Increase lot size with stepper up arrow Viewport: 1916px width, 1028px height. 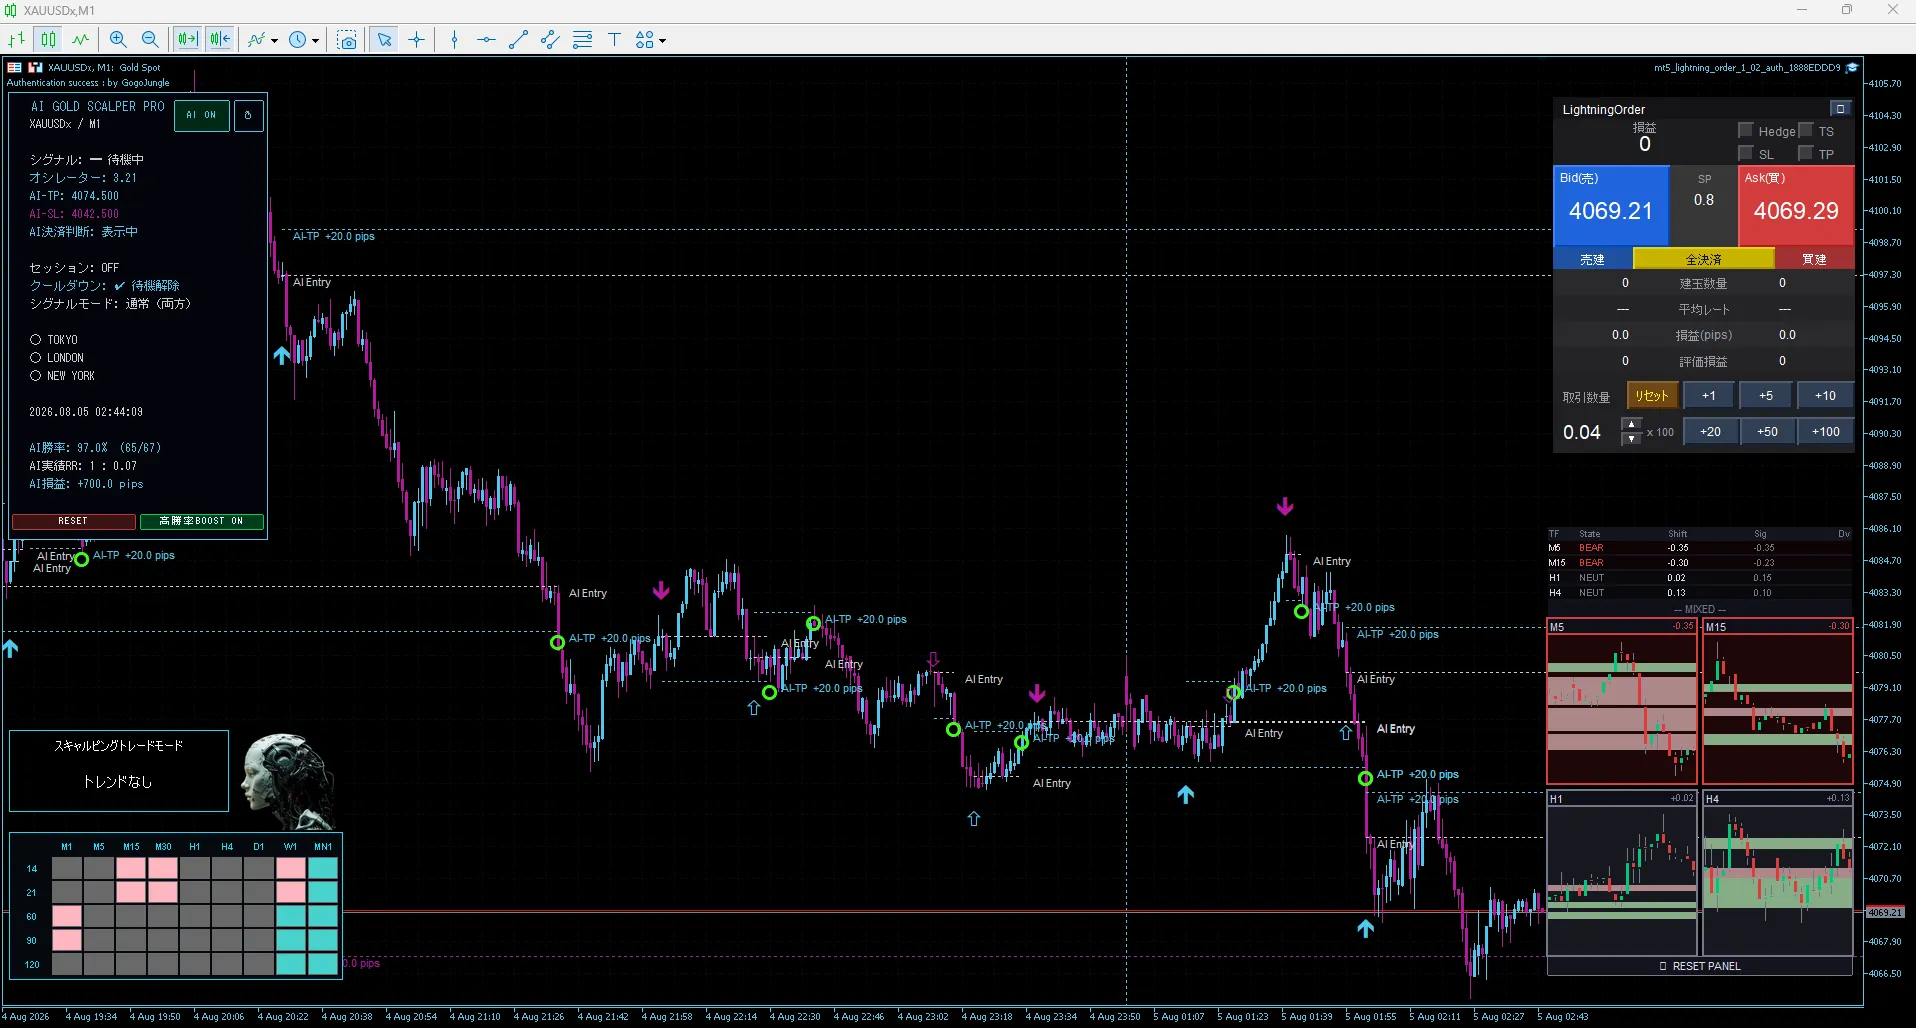[1631, 425]
